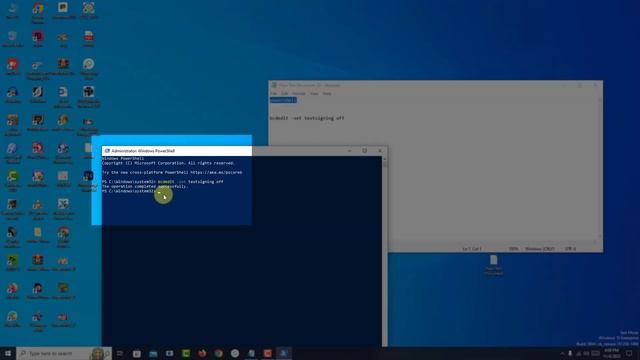640x360 pixels.
Task: Open the Format menu in Notepad
Action: click(x=298, y=93)
